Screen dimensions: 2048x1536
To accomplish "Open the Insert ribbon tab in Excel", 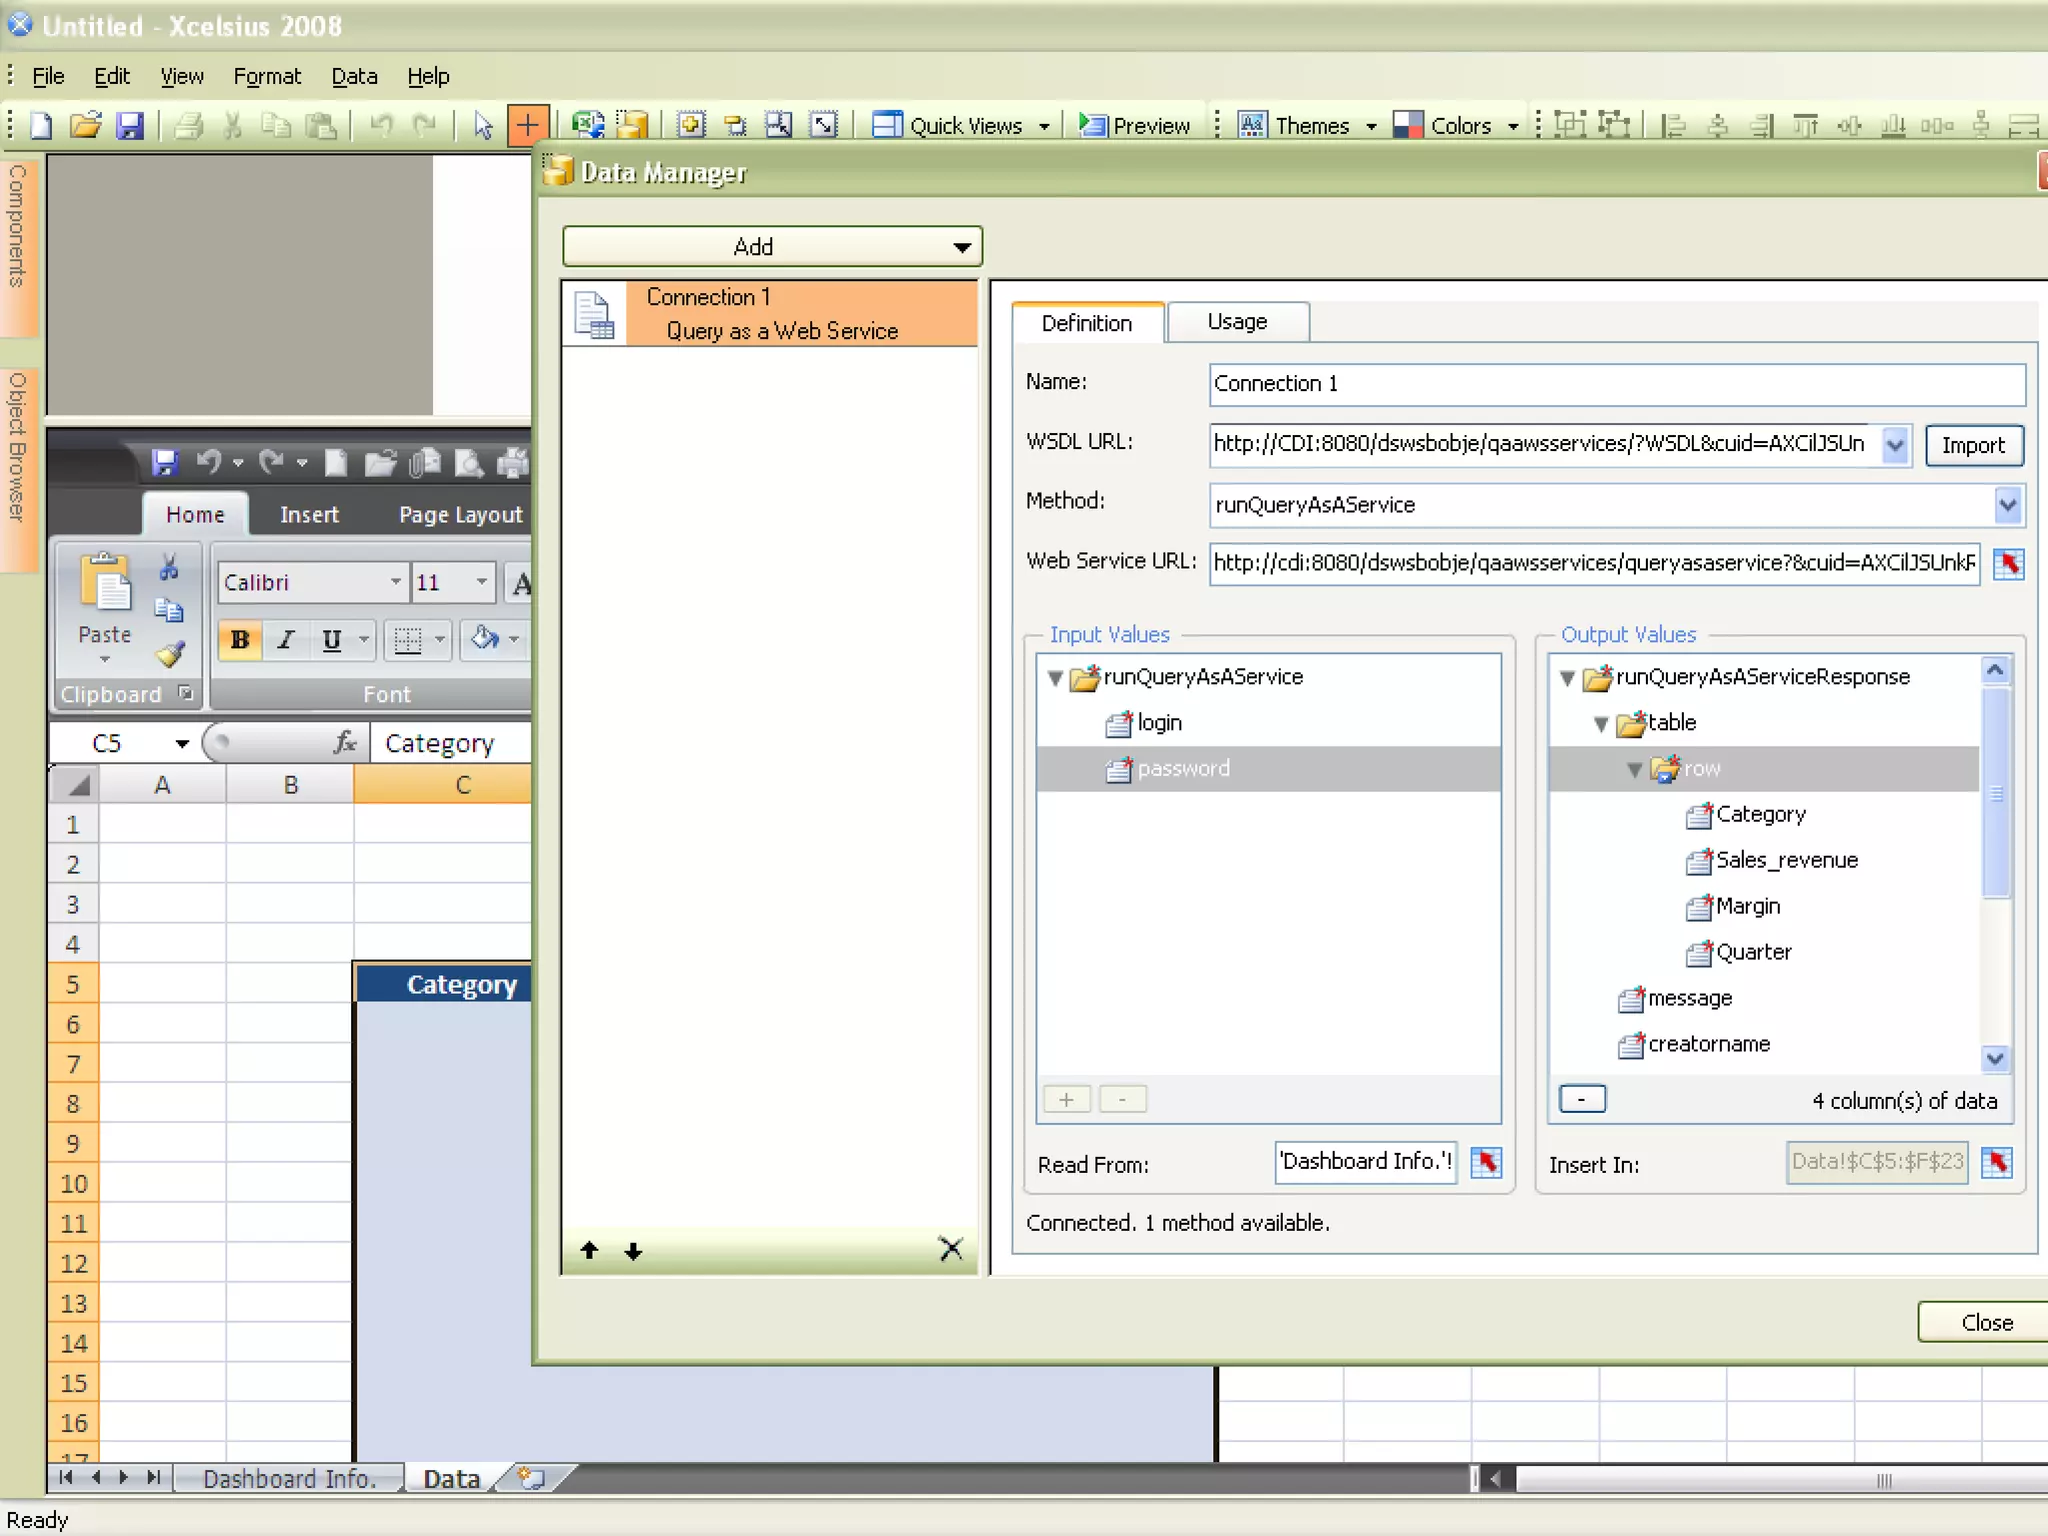I will (309, 515).
